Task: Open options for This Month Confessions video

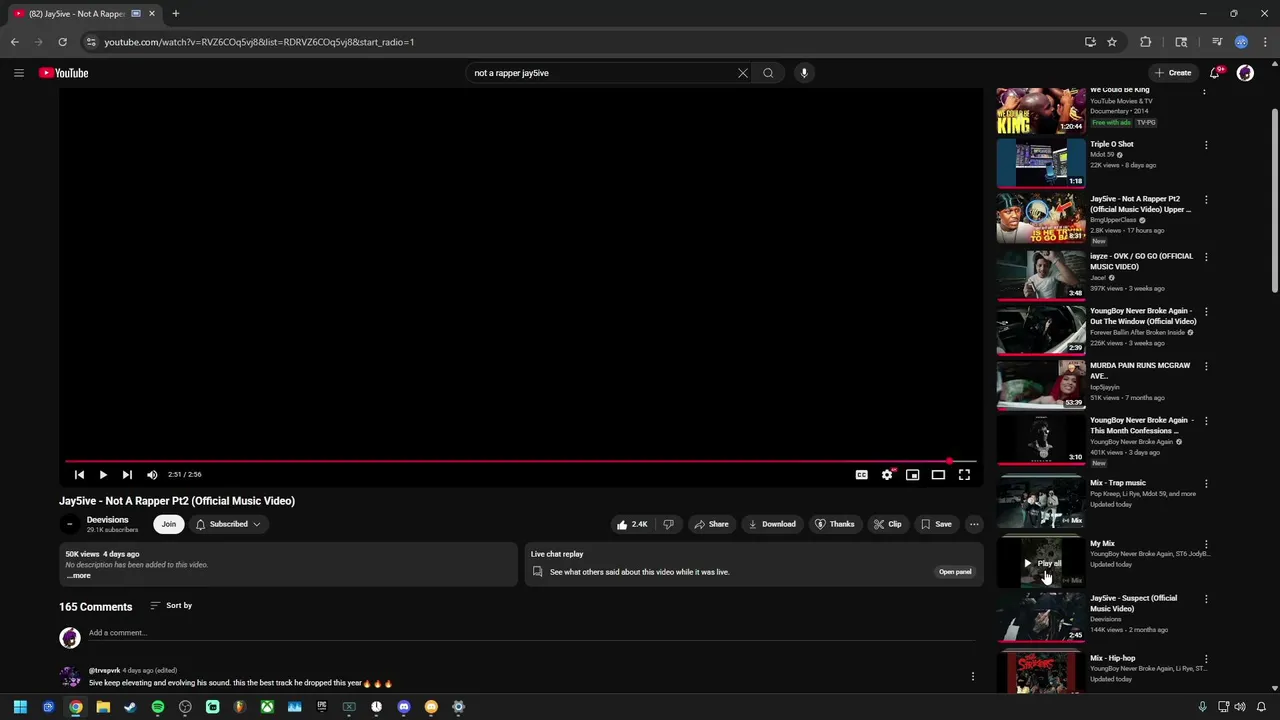Action: pos(1205,421)
